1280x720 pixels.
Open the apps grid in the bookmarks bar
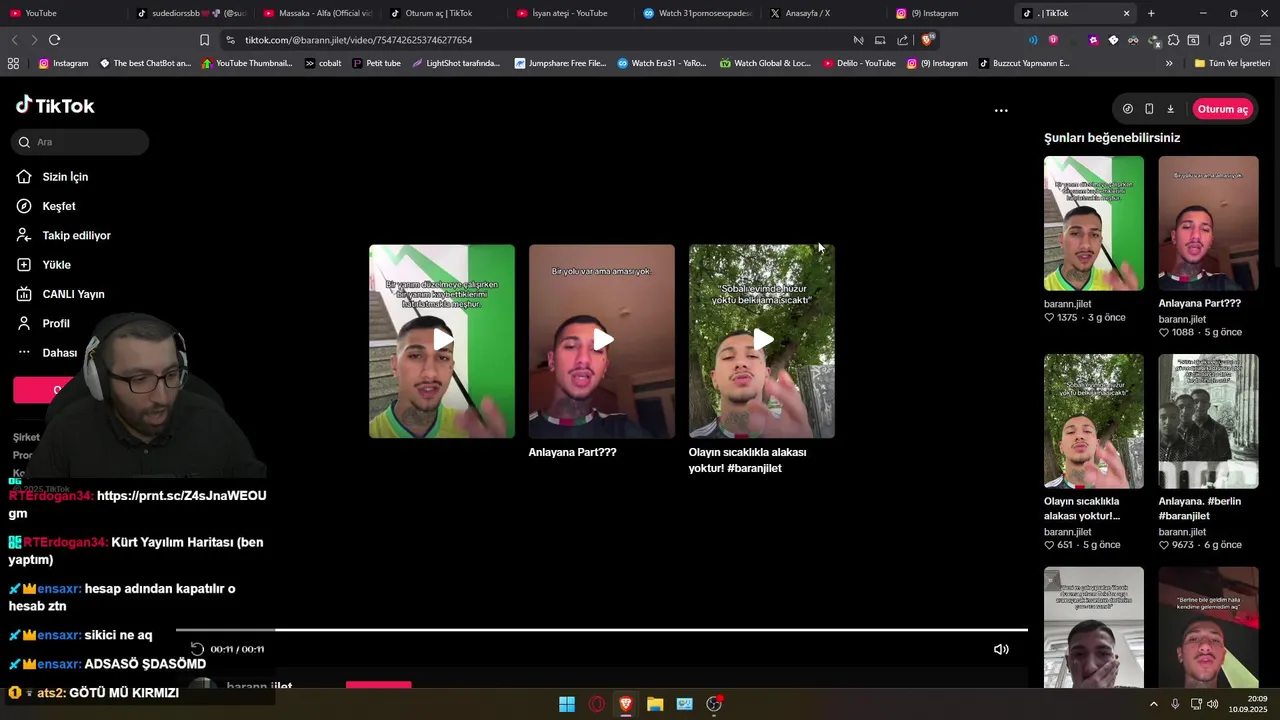tap(13, 63)
